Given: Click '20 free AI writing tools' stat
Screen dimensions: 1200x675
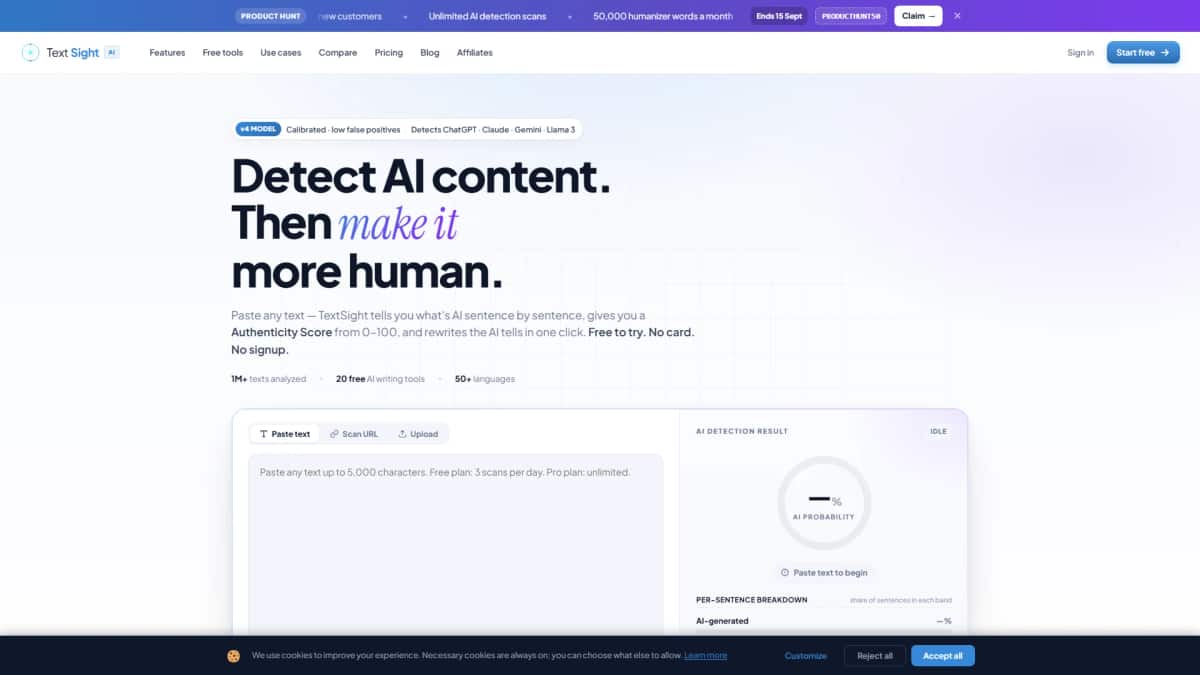Looking at the screenshot, I should [x=380, y=379].
